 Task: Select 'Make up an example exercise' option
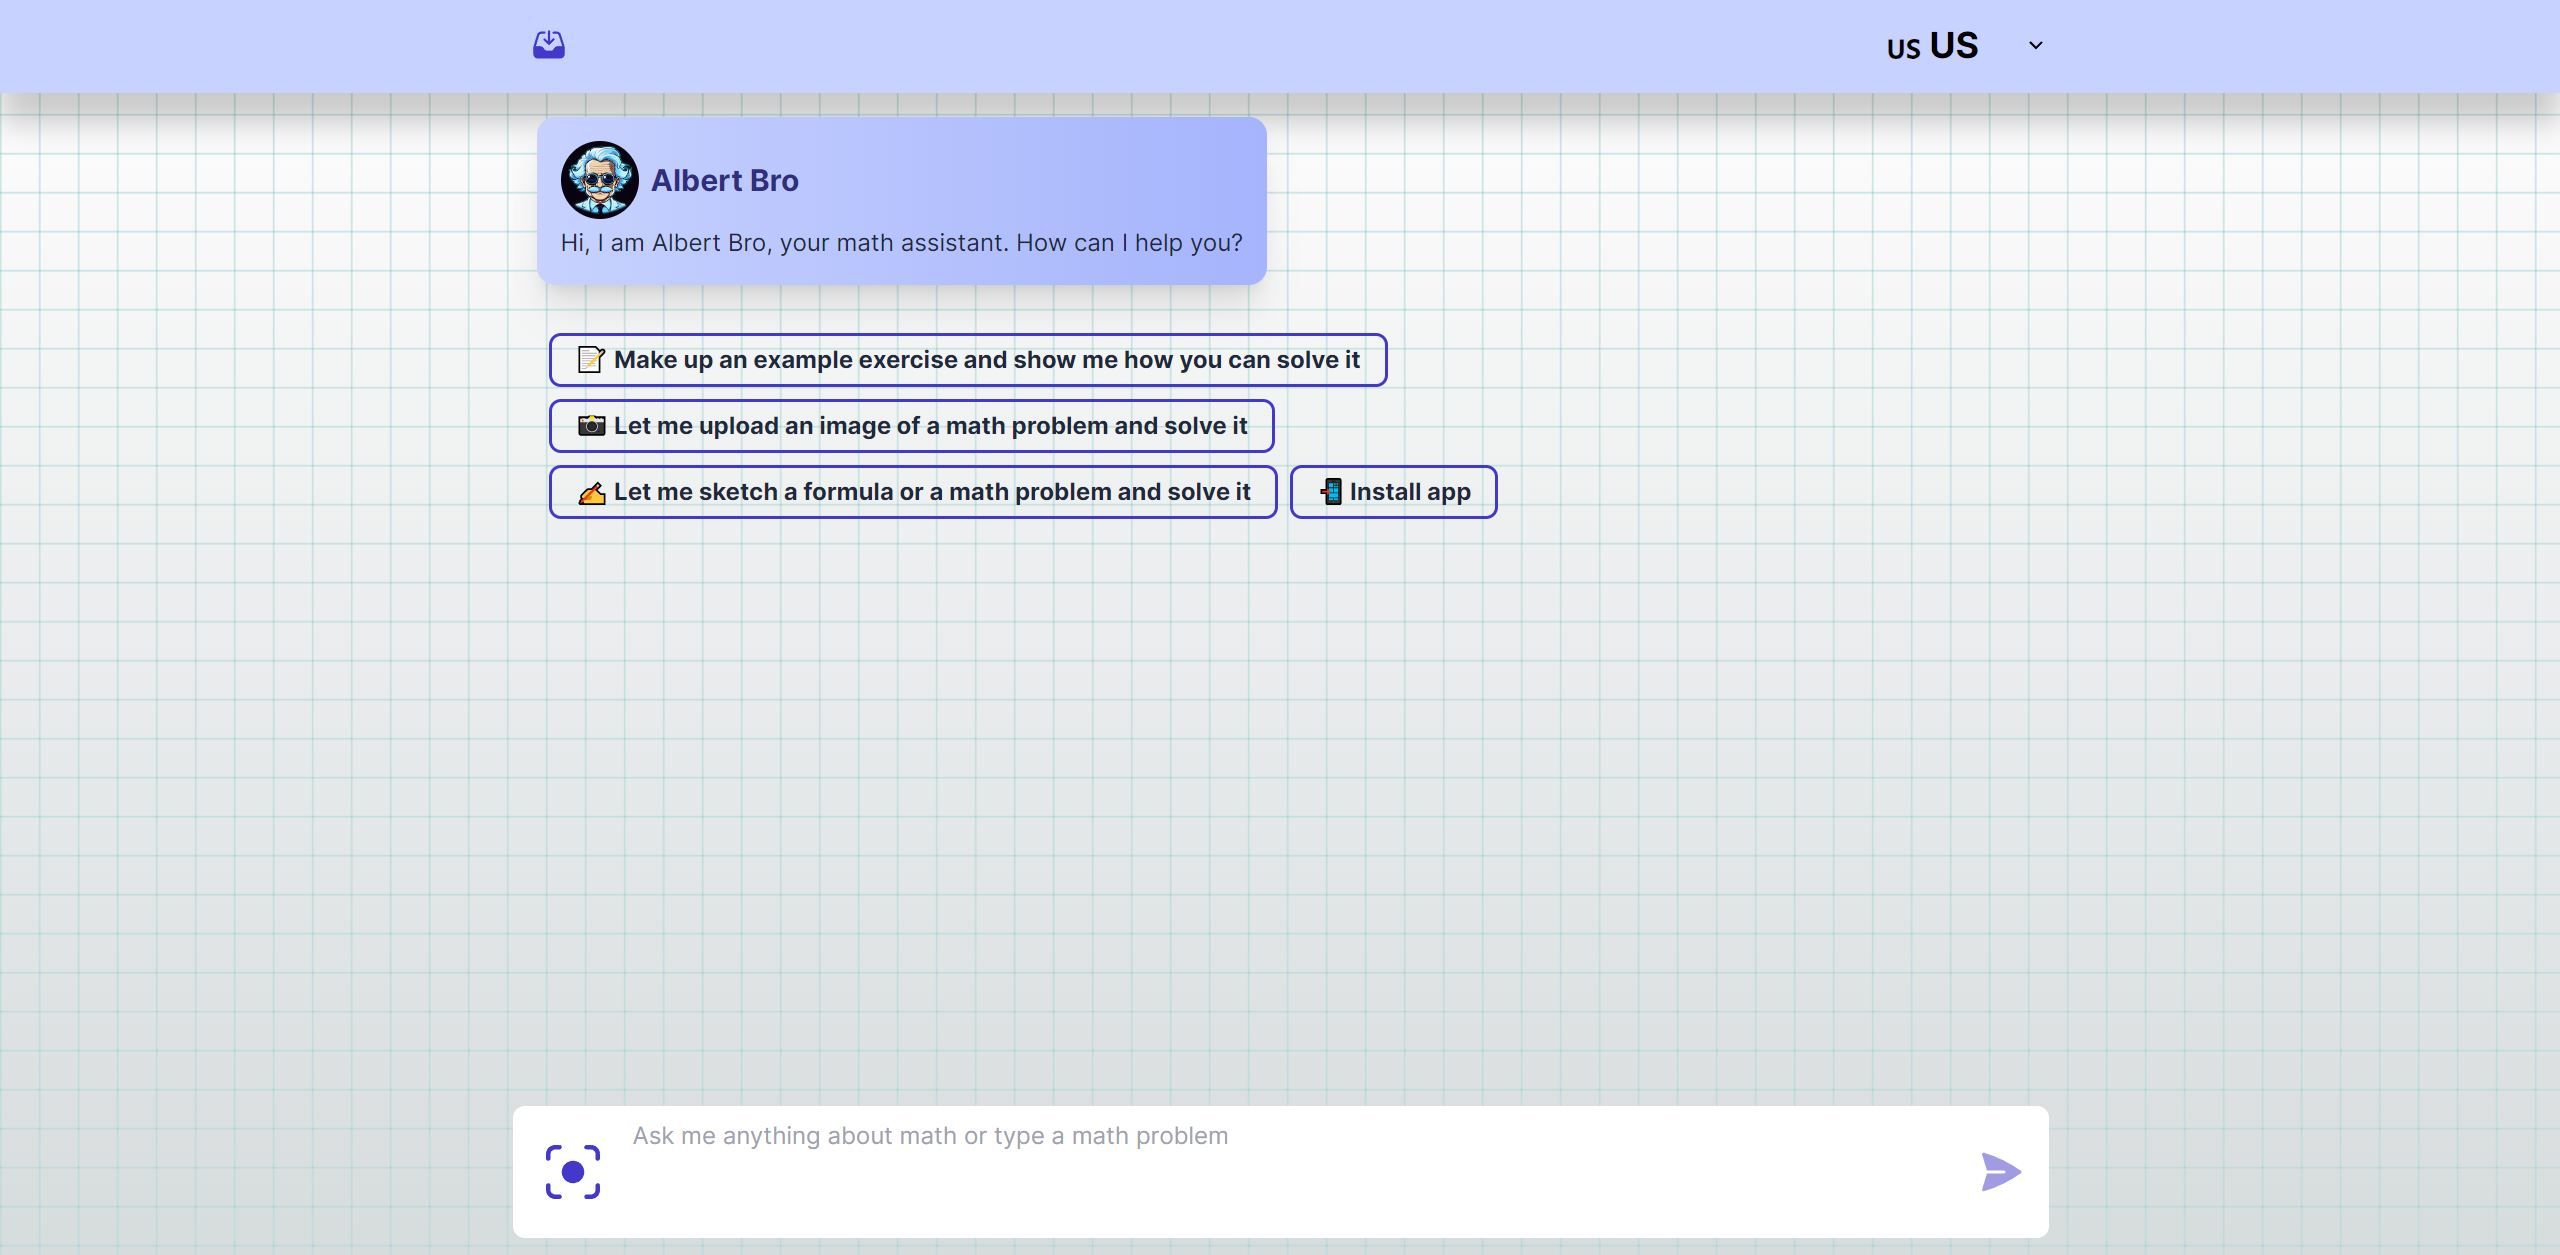[x=967, y=359]
